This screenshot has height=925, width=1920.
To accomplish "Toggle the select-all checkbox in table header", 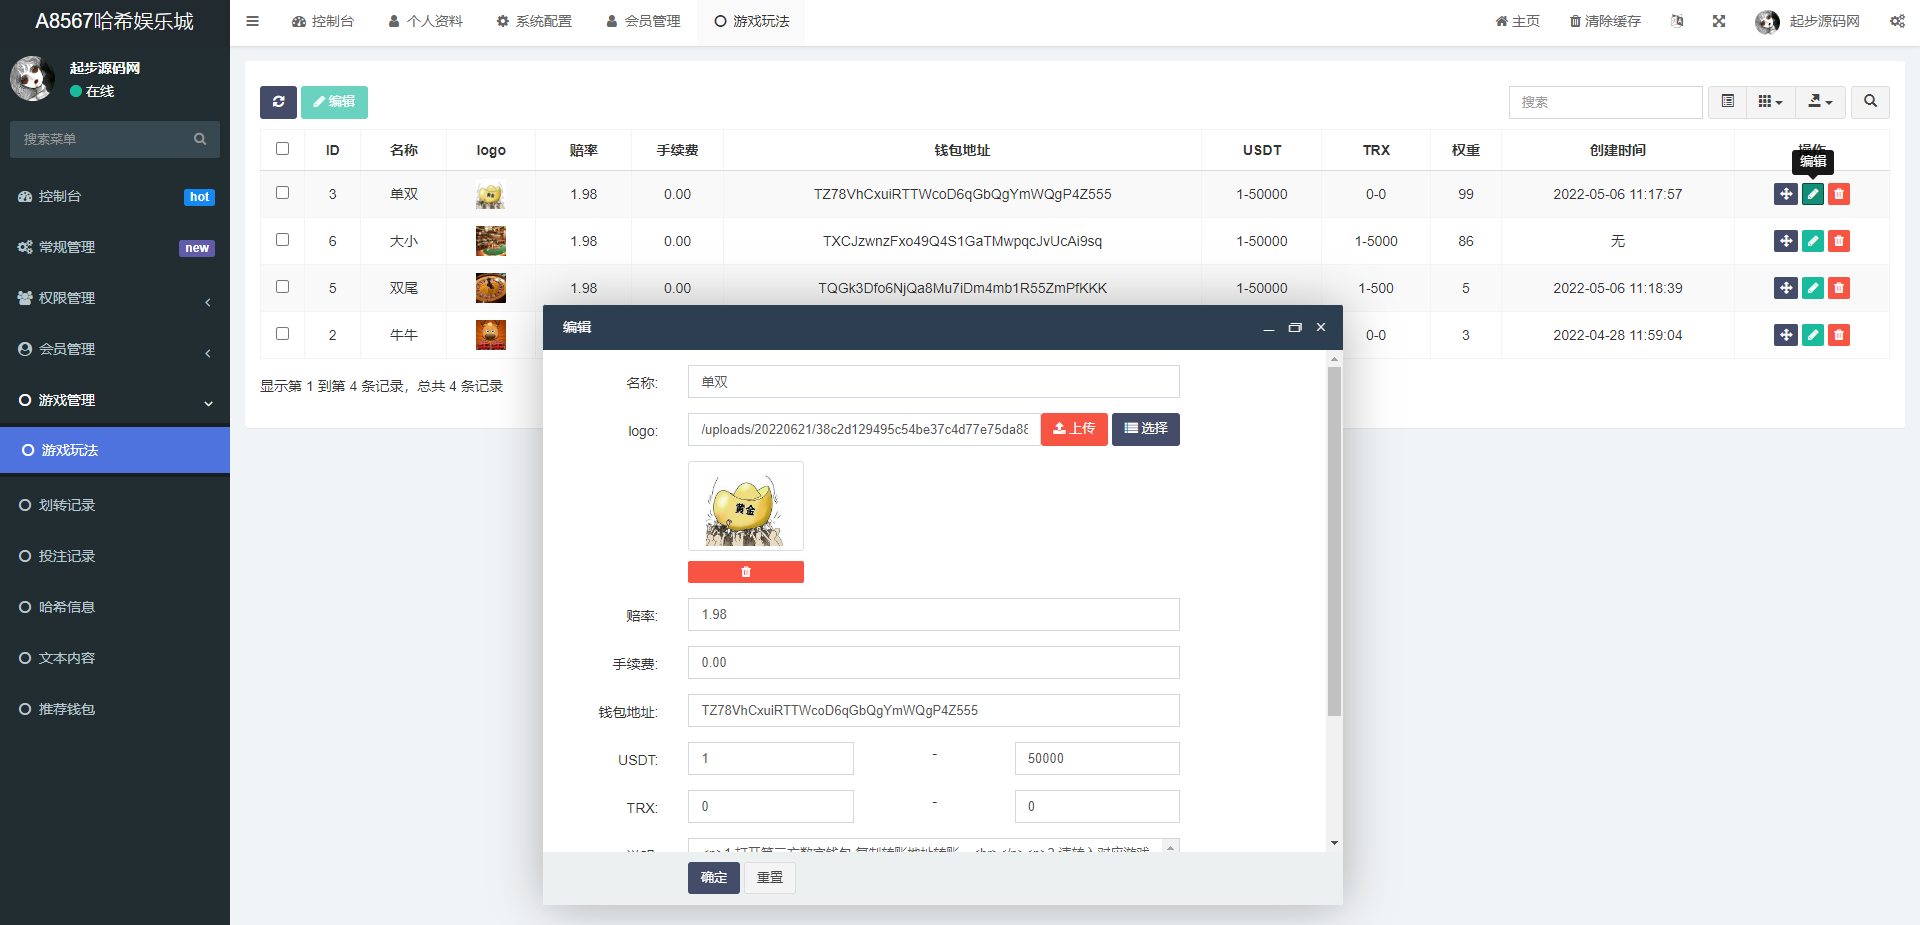I will (x=283, y=149).
